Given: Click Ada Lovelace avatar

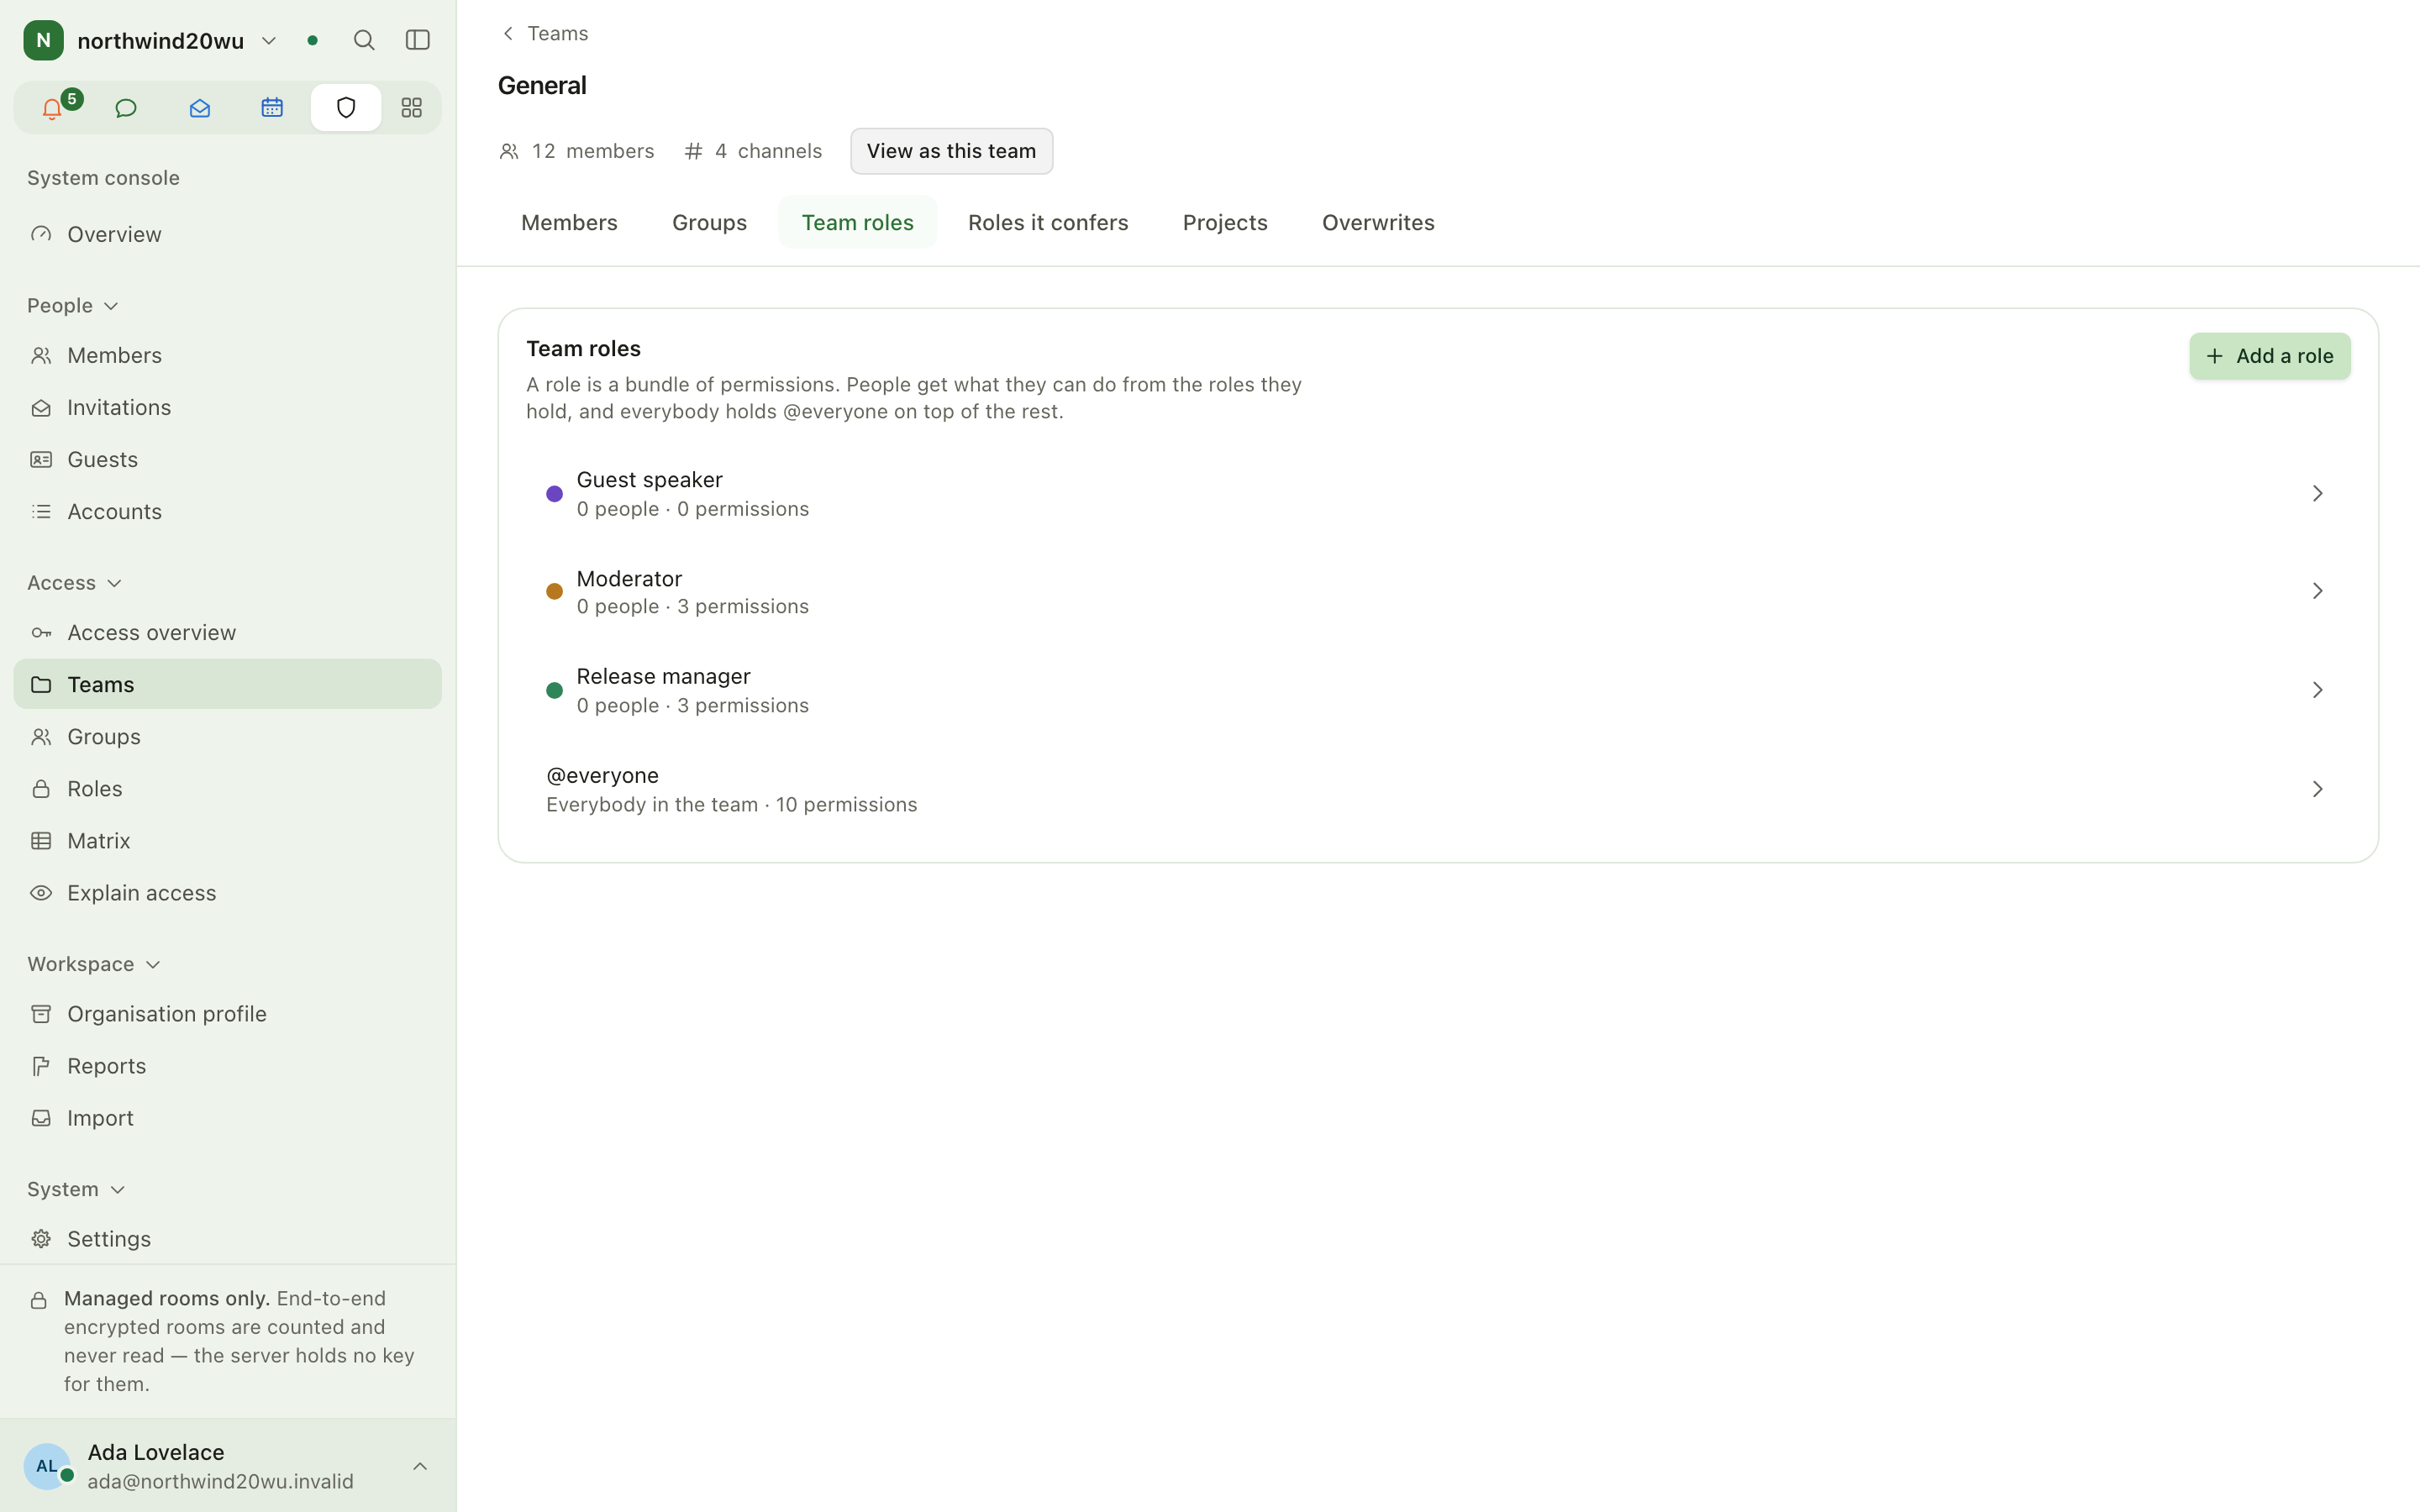Looking at the screenshot, I should pos(47,1466).
